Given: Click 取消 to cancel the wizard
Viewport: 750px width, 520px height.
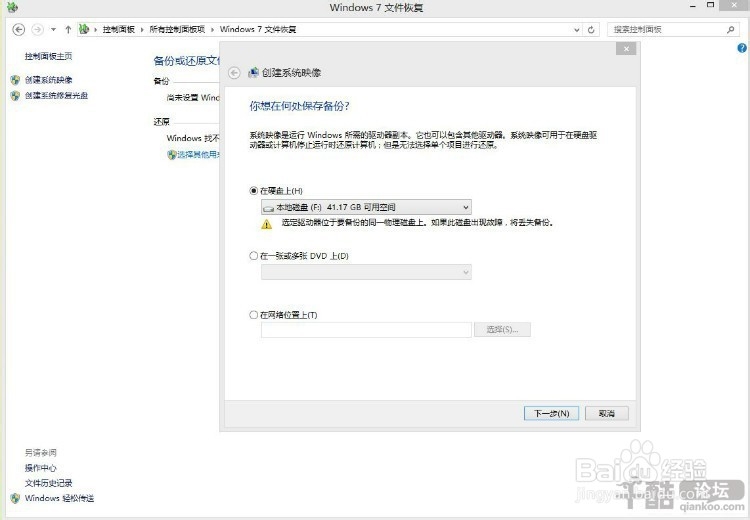Looking at the screenshot, I should click(x=607, y=413).
